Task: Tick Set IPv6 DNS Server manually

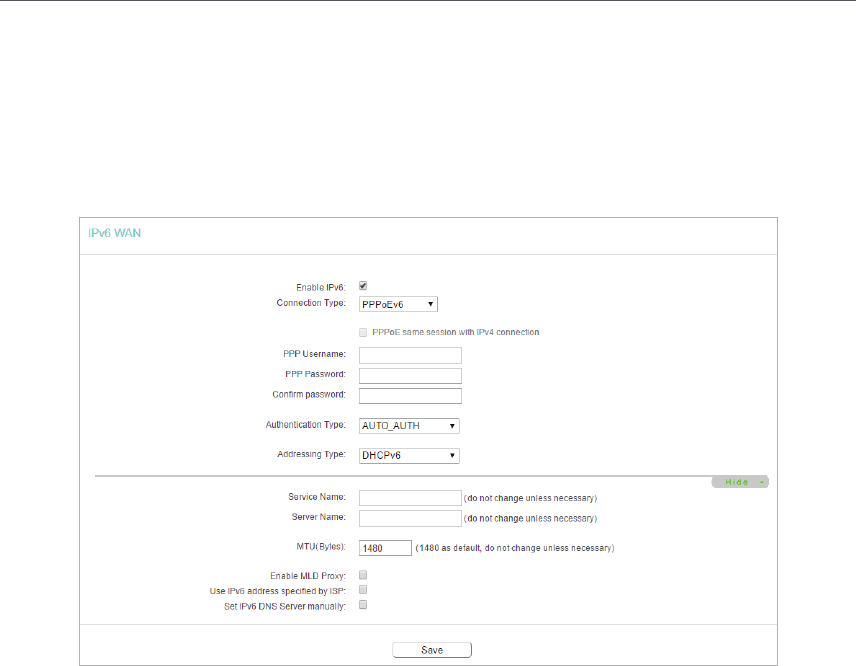Action: coord(363,605)
